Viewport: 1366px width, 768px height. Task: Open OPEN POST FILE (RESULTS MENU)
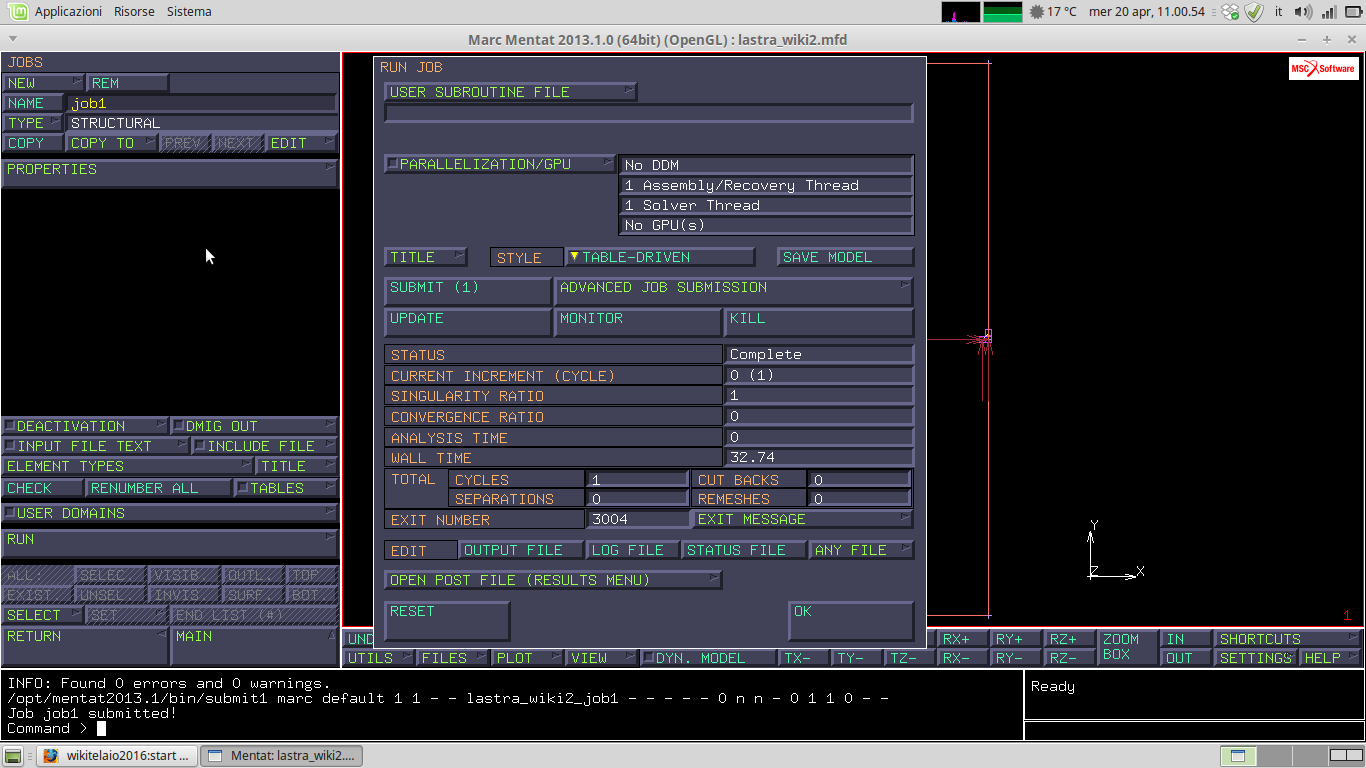pyautogui.click(x=553, y=580)
